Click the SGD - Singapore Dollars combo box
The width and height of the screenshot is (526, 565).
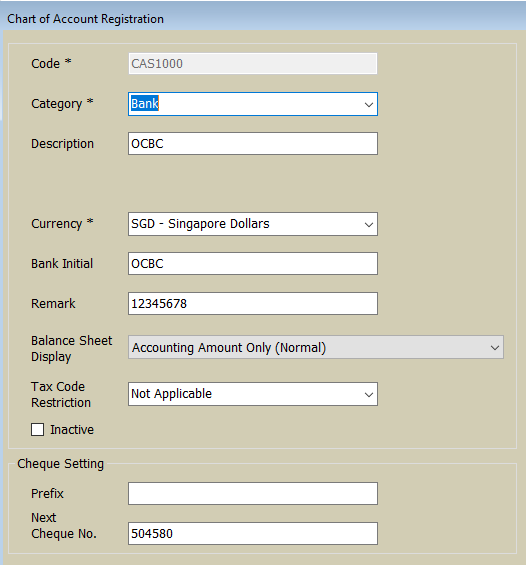point(253,224)
